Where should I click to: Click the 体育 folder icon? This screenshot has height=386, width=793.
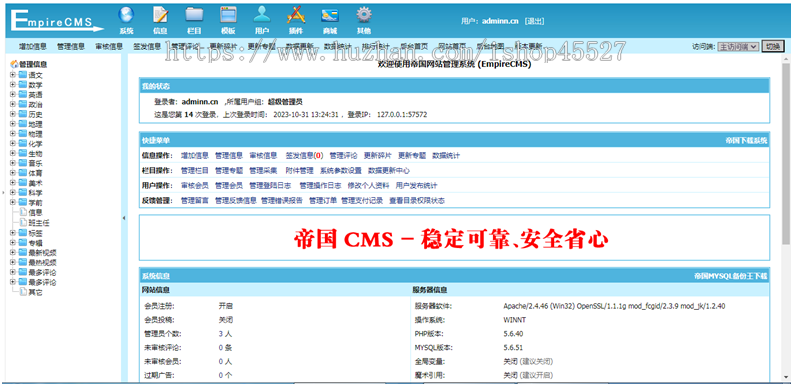23,173
